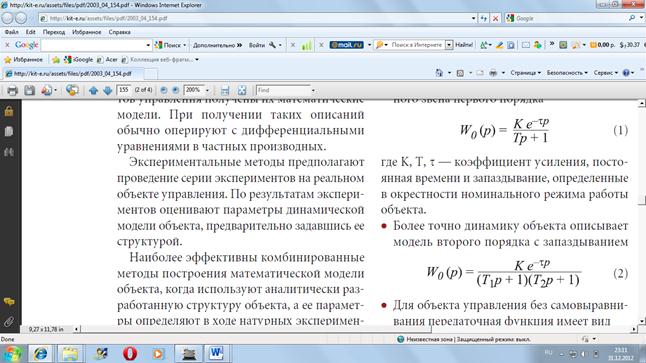Open the Справка menu
This screenshot has width=646, height=363.
pyautogui.click(x=119, y=32)
